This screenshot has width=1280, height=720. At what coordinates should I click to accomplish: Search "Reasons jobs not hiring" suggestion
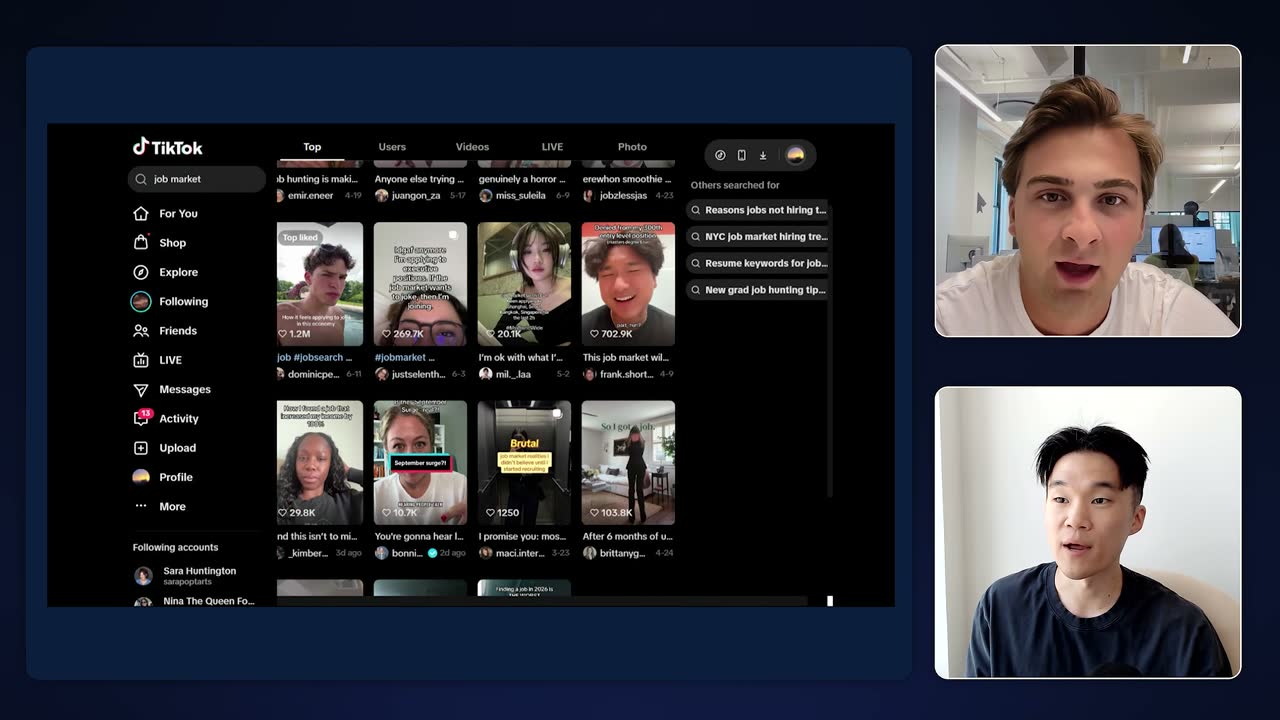coord(759,210)
